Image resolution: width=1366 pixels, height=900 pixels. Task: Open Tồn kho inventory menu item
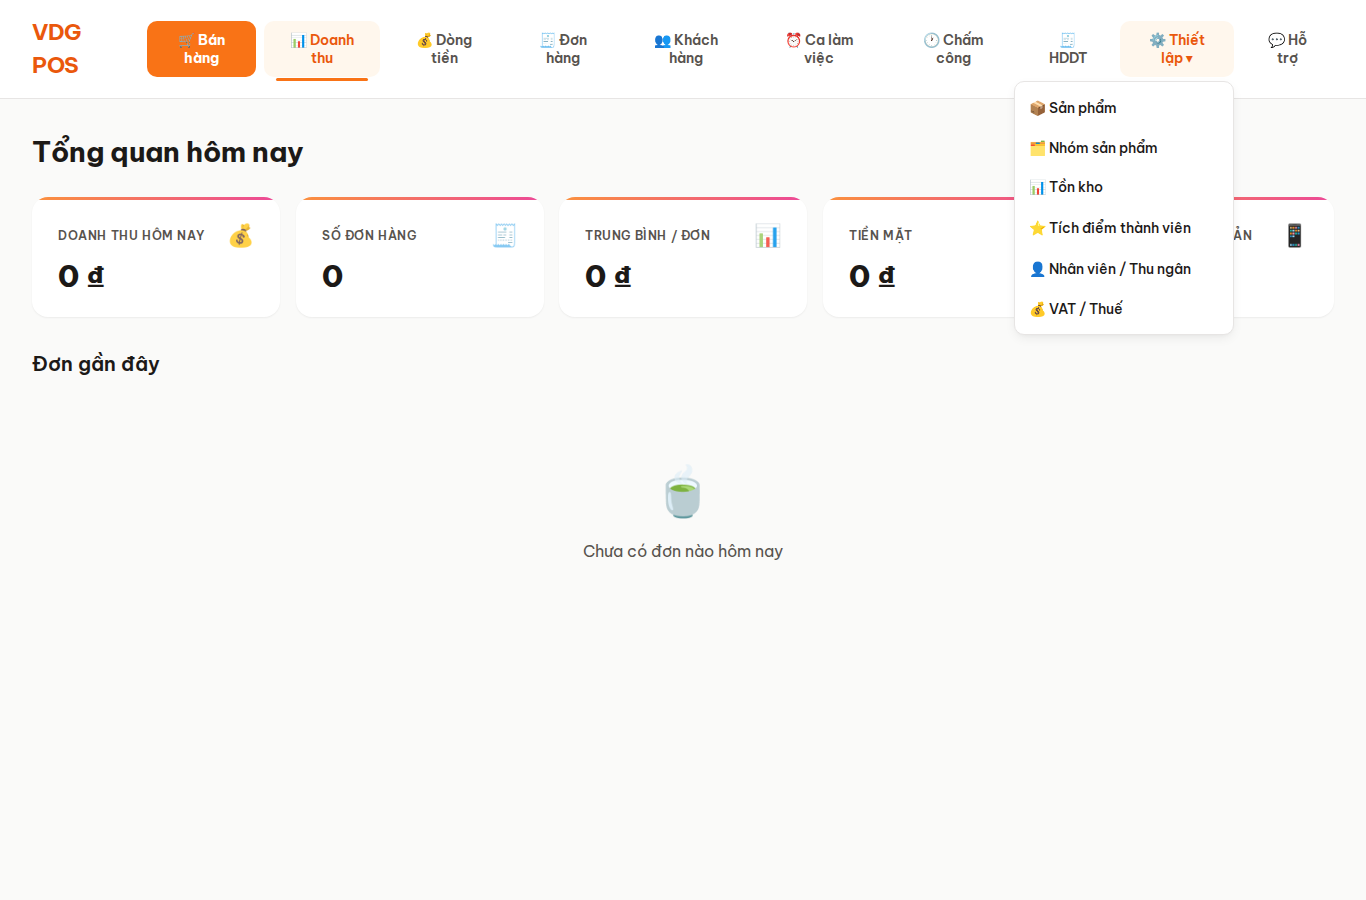coord(1124,187)
